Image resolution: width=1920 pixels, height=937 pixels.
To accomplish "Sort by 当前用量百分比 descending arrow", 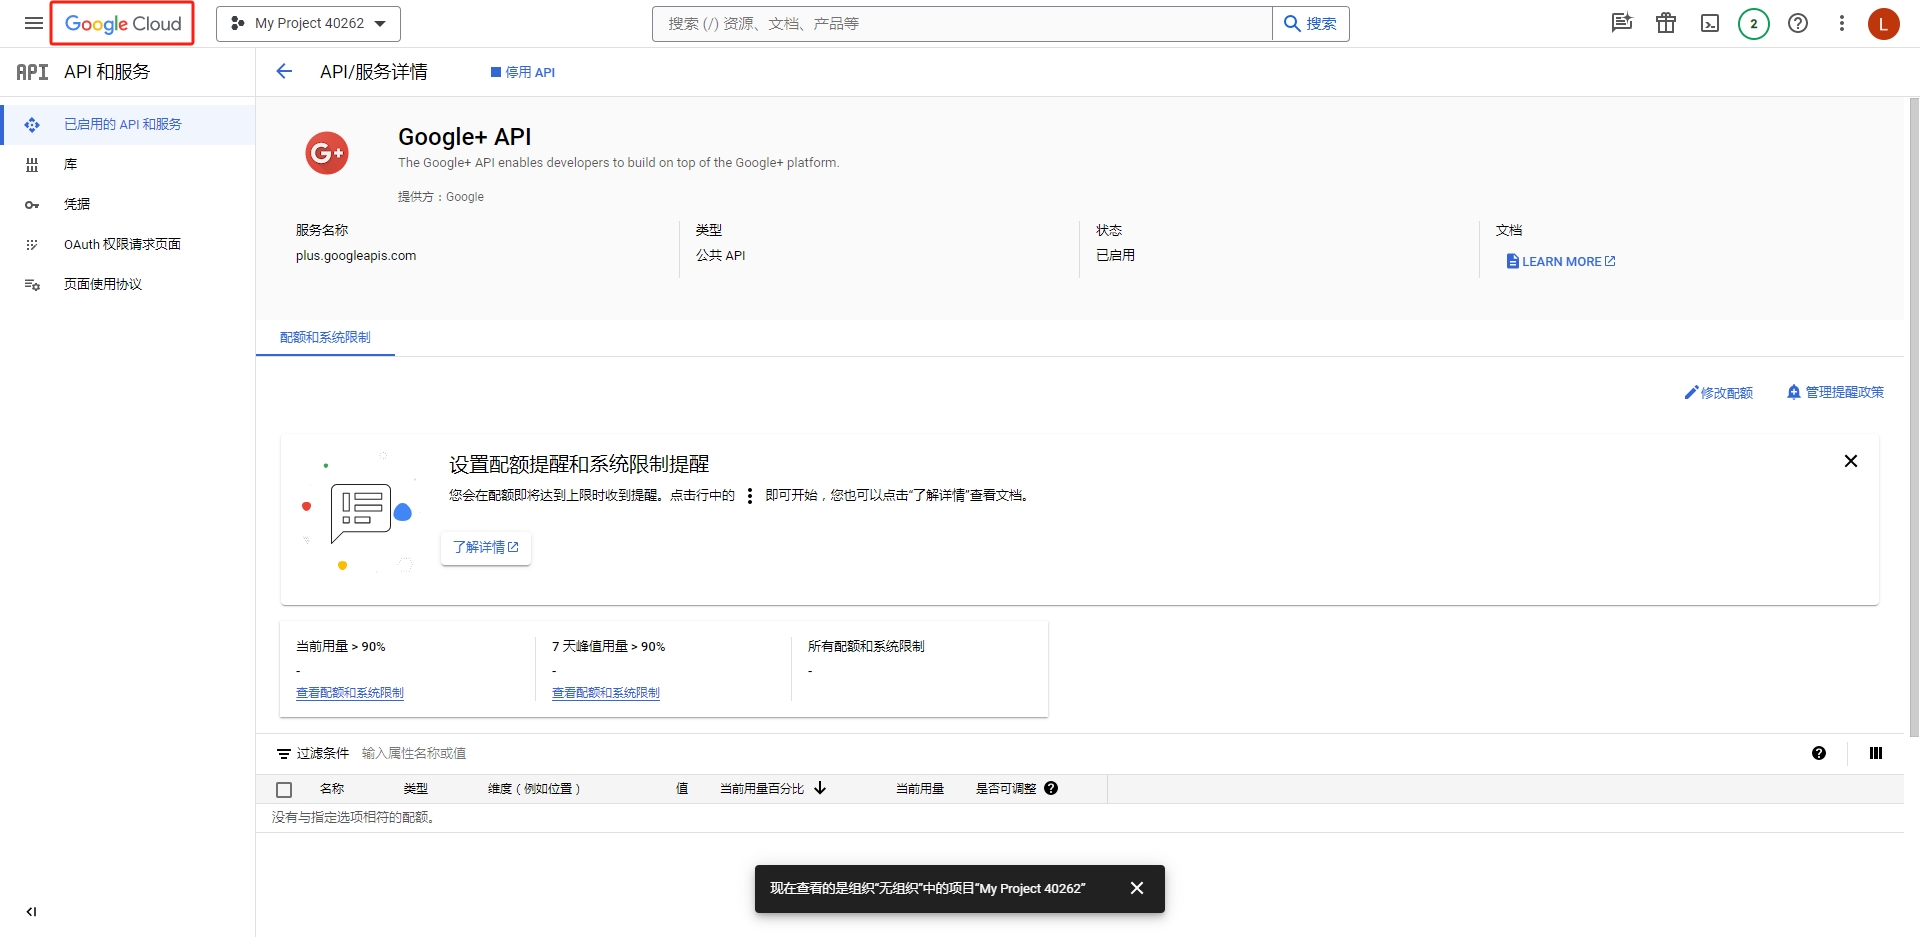I will coord(820,788).
